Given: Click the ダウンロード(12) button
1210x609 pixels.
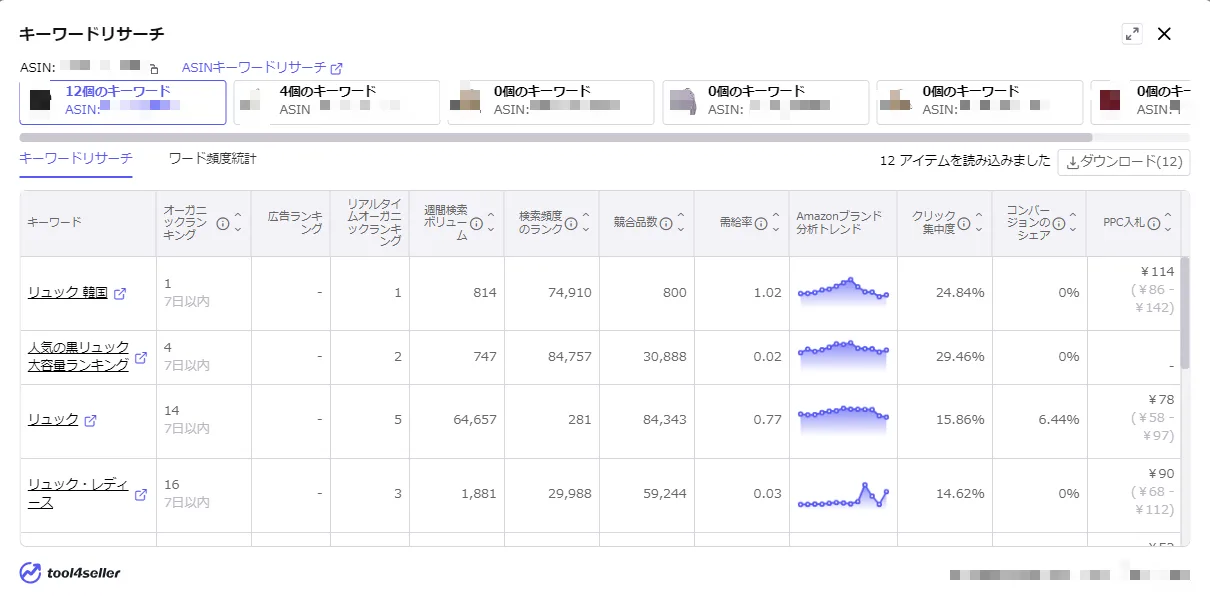Looking at the screenshot, I should (1124, 162).
